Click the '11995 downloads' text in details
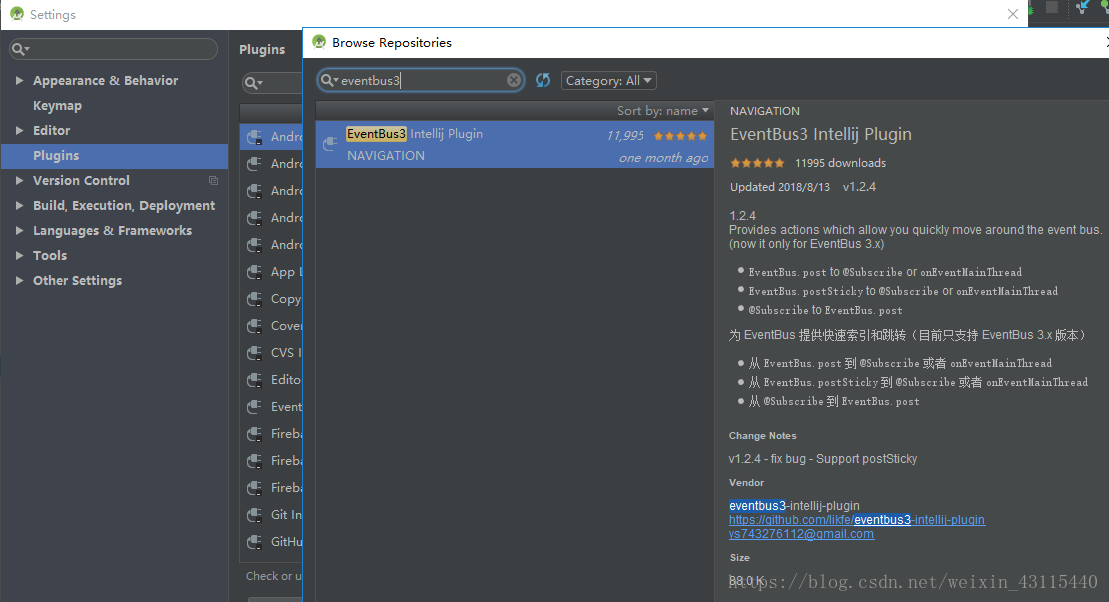The width and height of the screenshot is (1109, 602). pos(840,163)
